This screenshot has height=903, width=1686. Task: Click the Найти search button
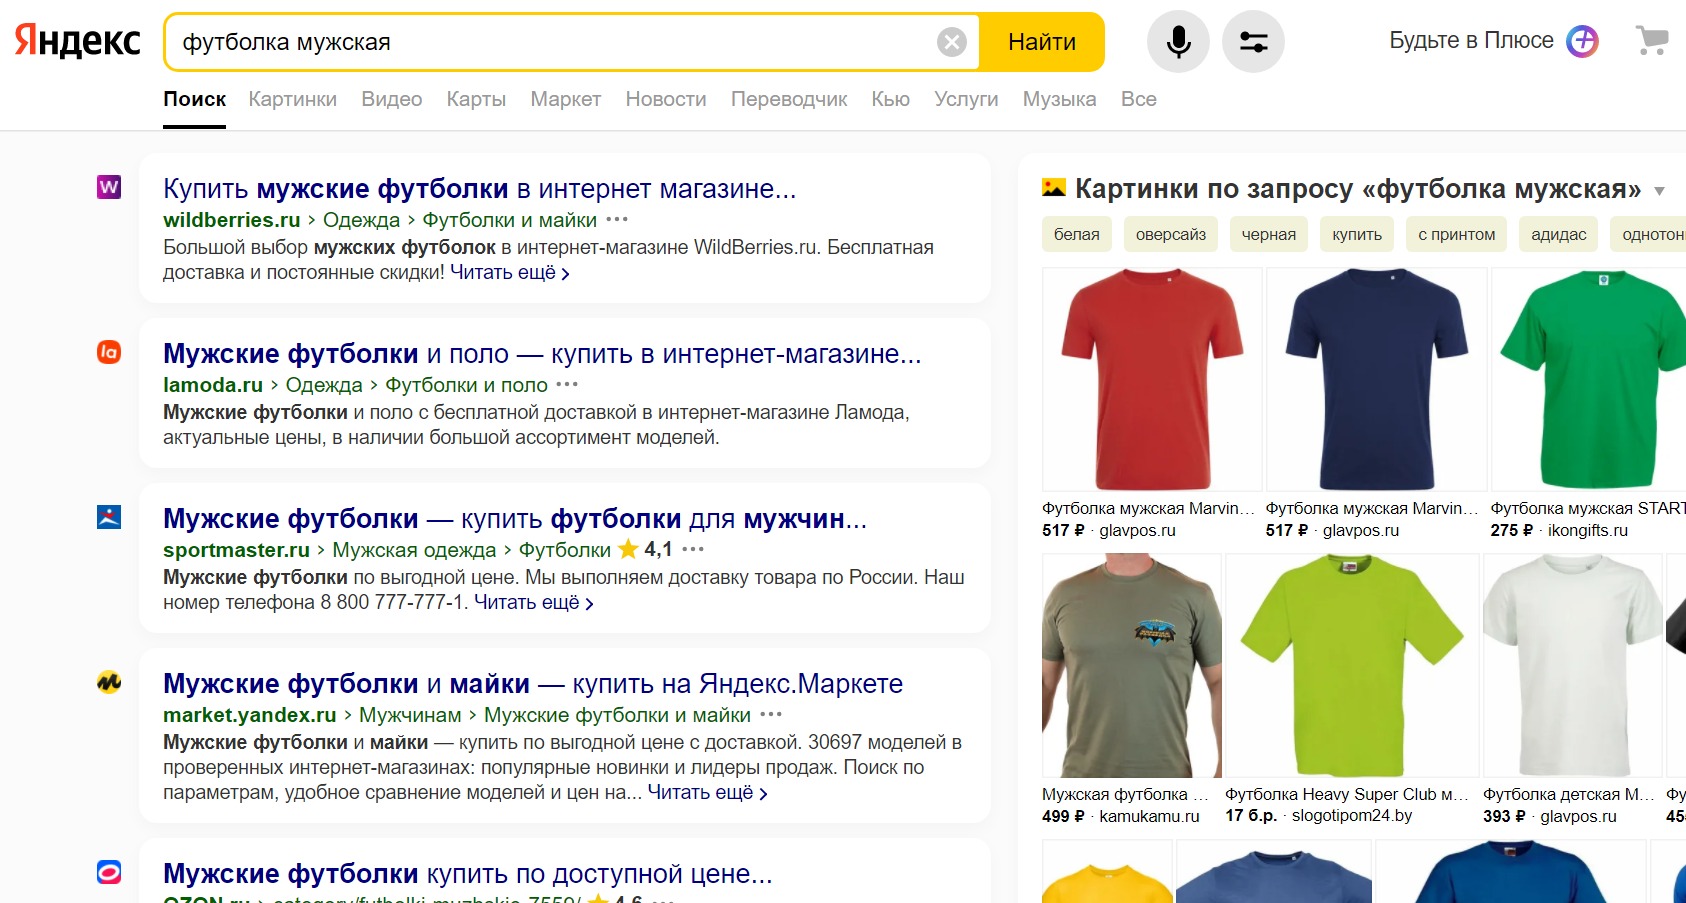coord(1042,42)
